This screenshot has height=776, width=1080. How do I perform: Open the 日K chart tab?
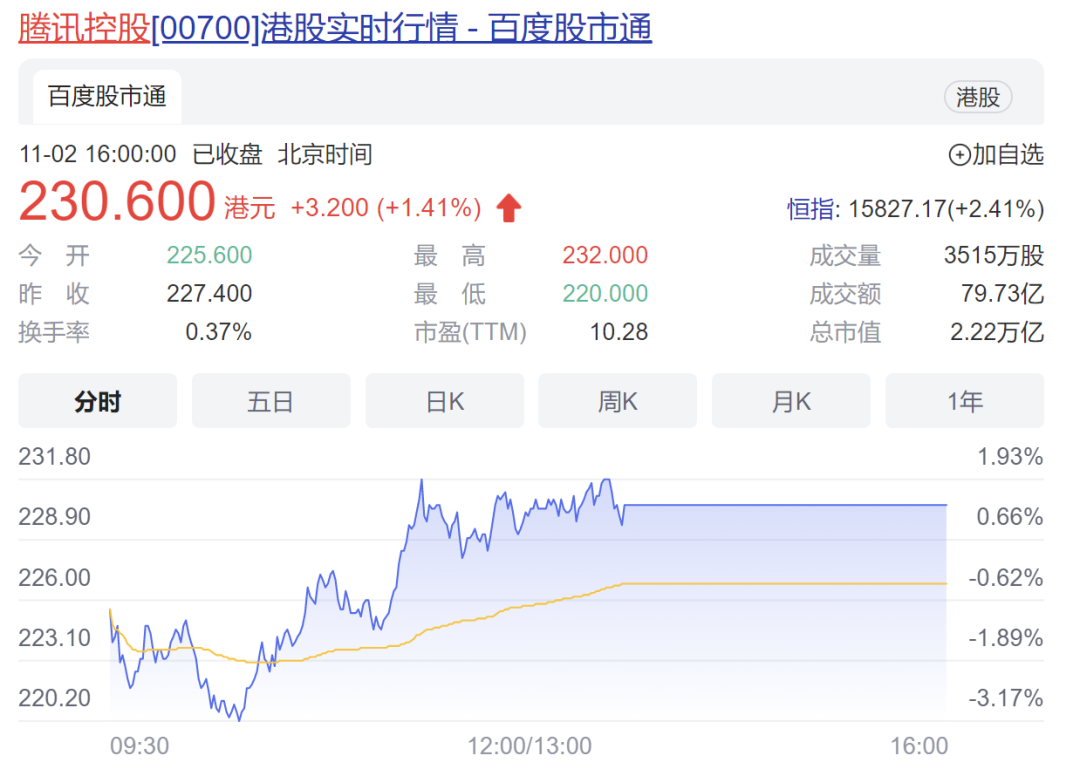[444, 401]
